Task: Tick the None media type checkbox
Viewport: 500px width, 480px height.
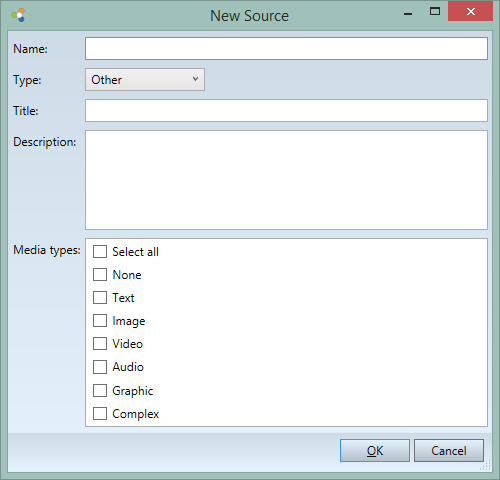Action: coord(100,275)
